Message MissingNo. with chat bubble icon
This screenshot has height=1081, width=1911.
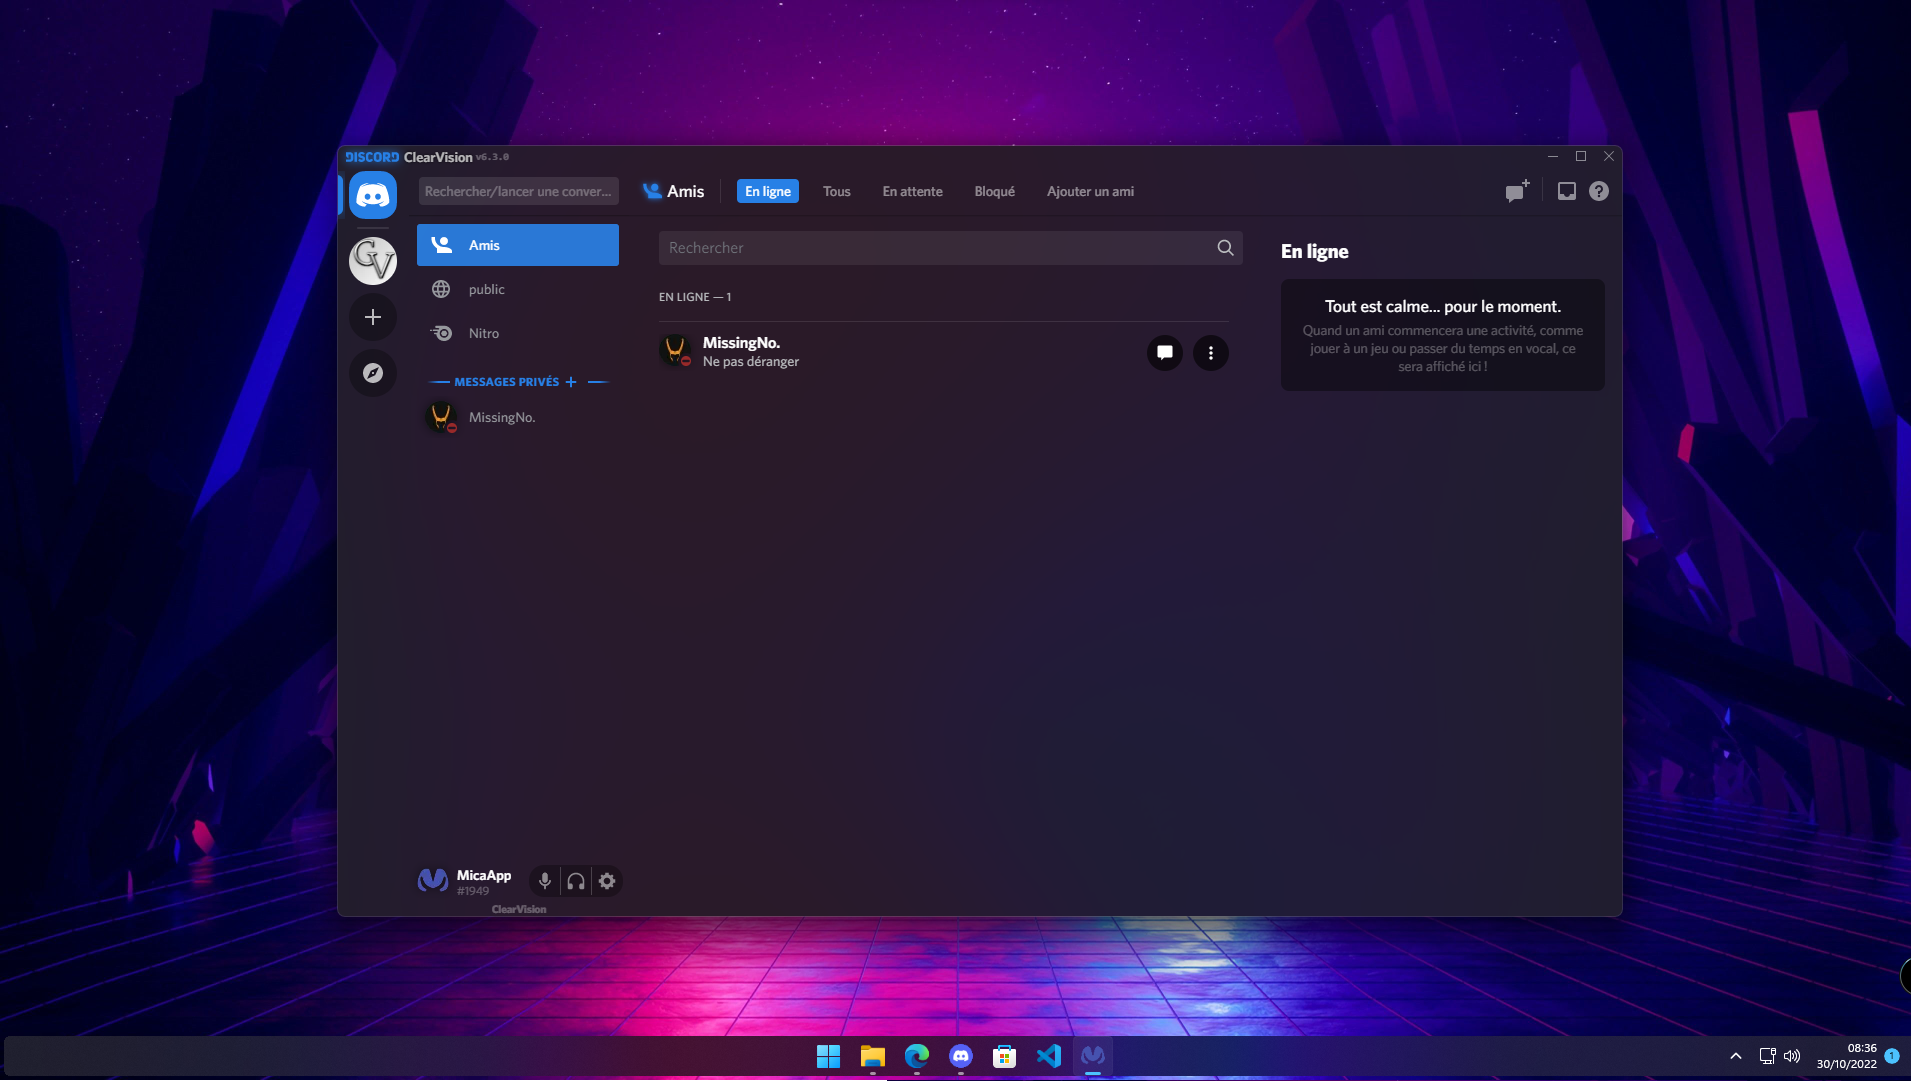[1165, 353]
